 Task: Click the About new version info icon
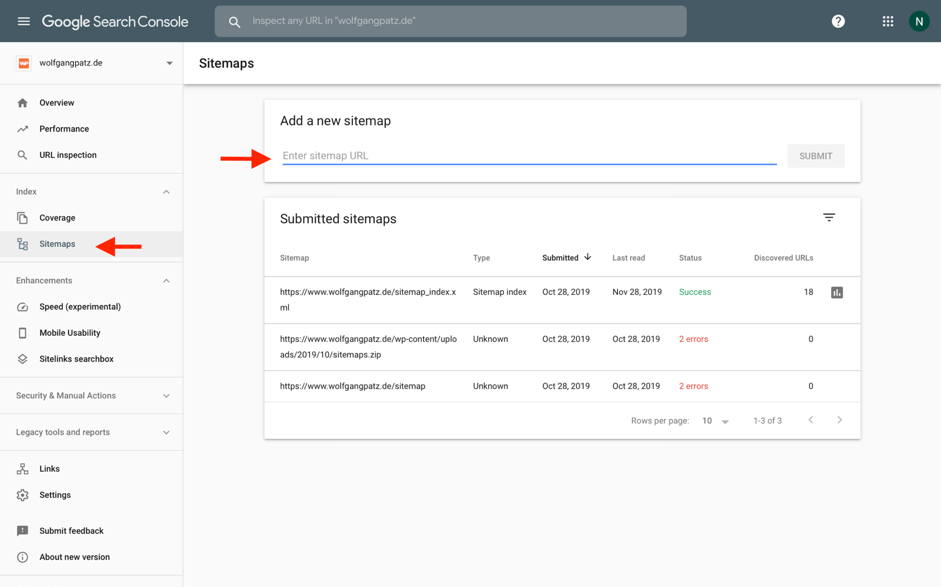click(22, 557)
